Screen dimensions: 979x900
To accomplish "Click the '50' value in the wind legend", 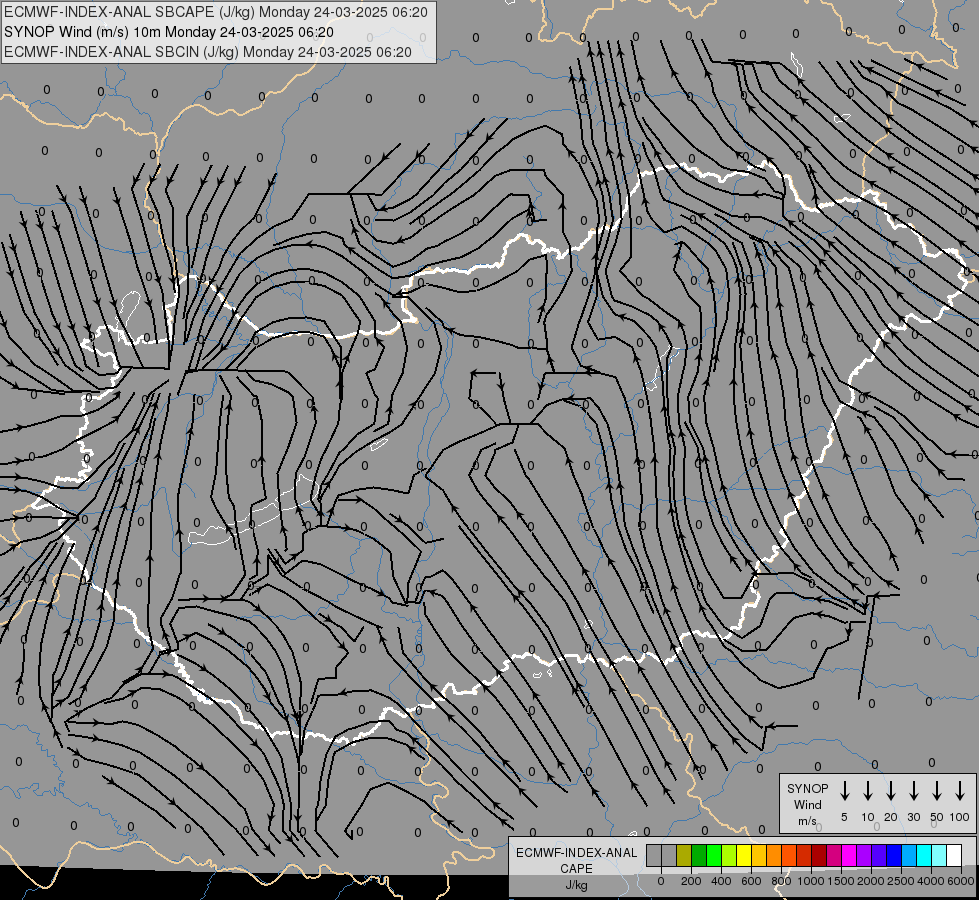I will tap(937, 817).
